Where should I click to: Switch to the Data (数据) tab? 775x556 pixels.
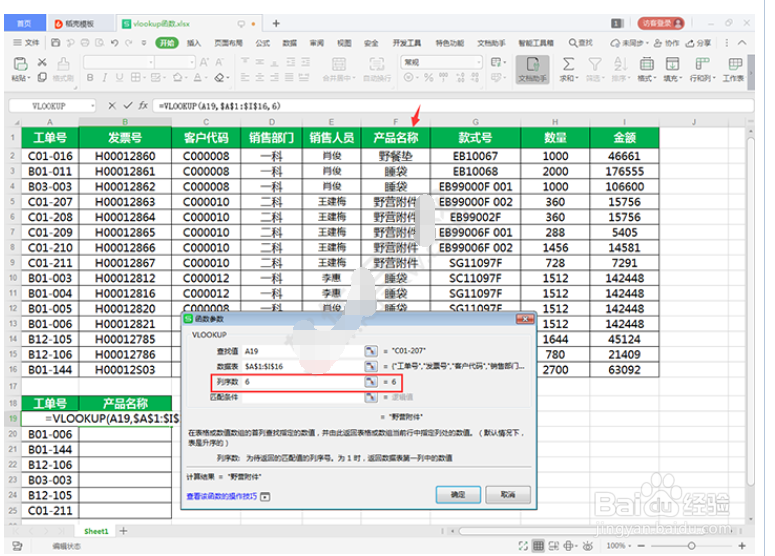290,43
